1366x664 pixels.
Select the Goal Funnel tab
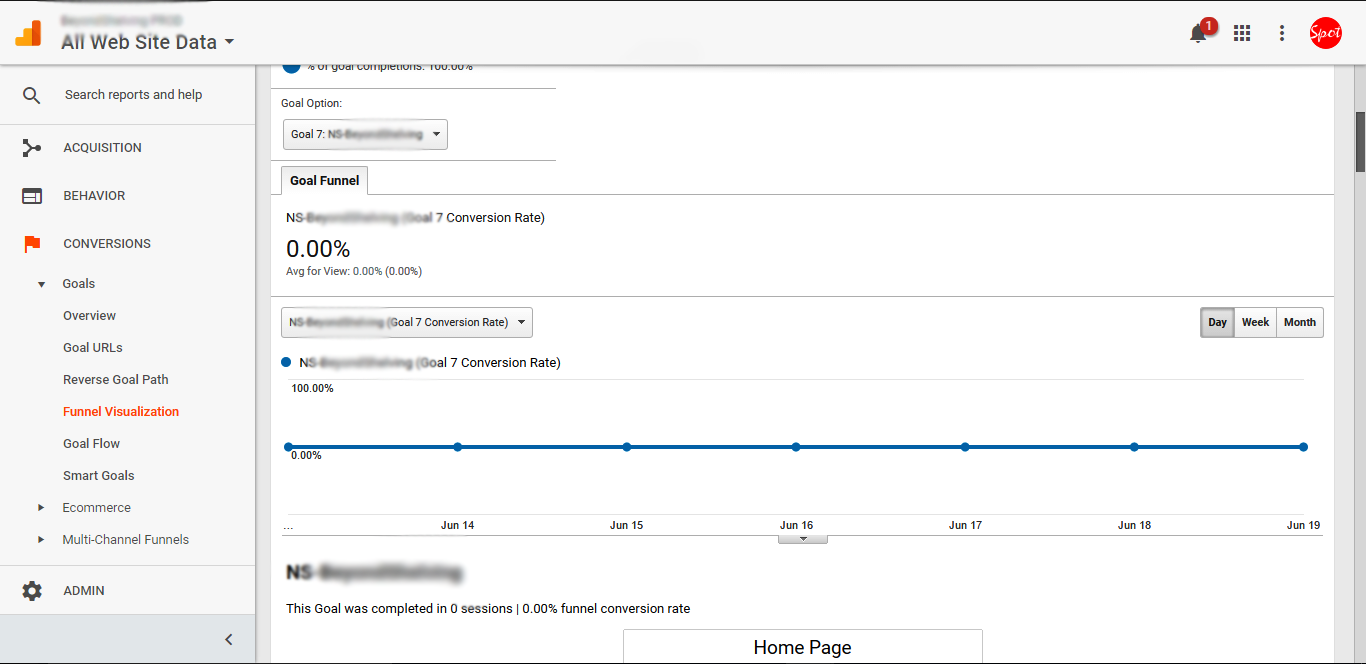coord(325,181)
